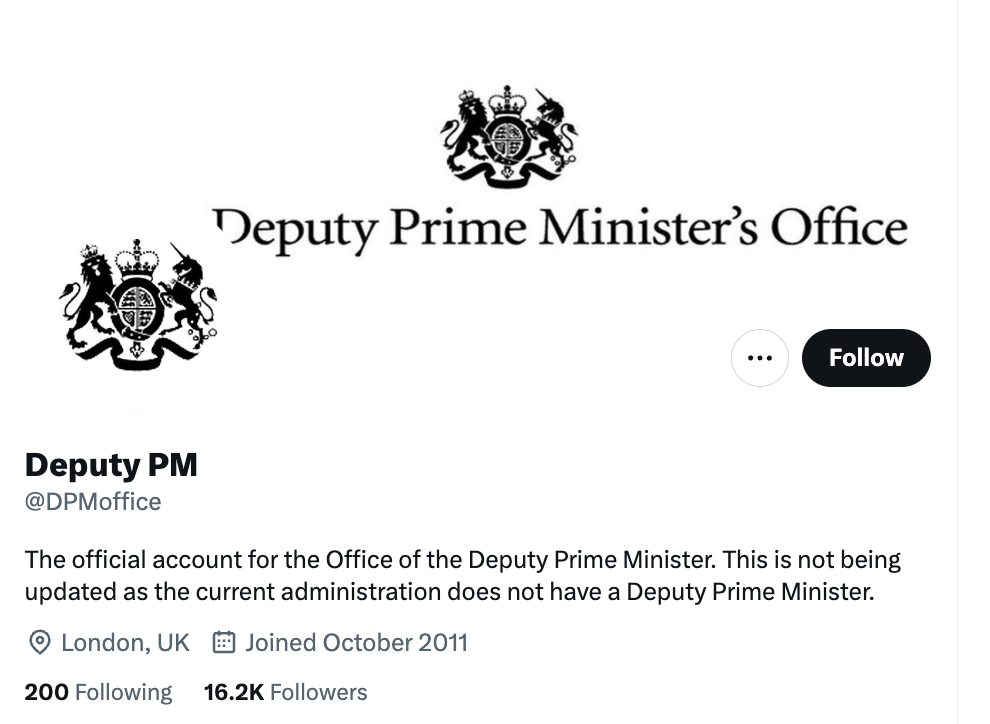
Task: Click the Follow button
Action: [866, 358]
